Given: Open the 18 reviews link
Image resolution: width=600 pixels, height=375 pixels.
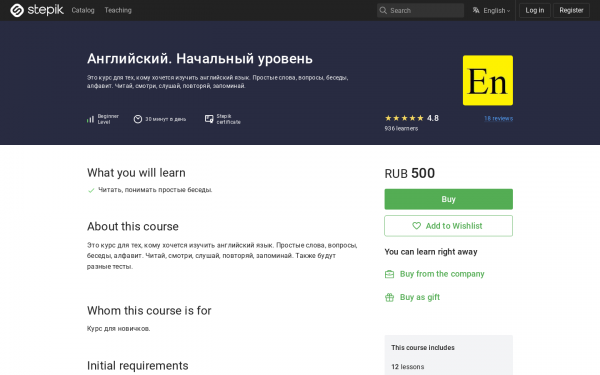Looking at the screenshot, I should (498, 118).
